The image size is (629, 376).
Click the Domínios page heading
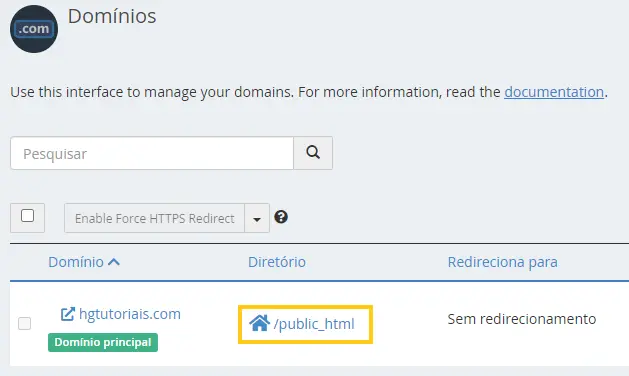click(112, 16)
